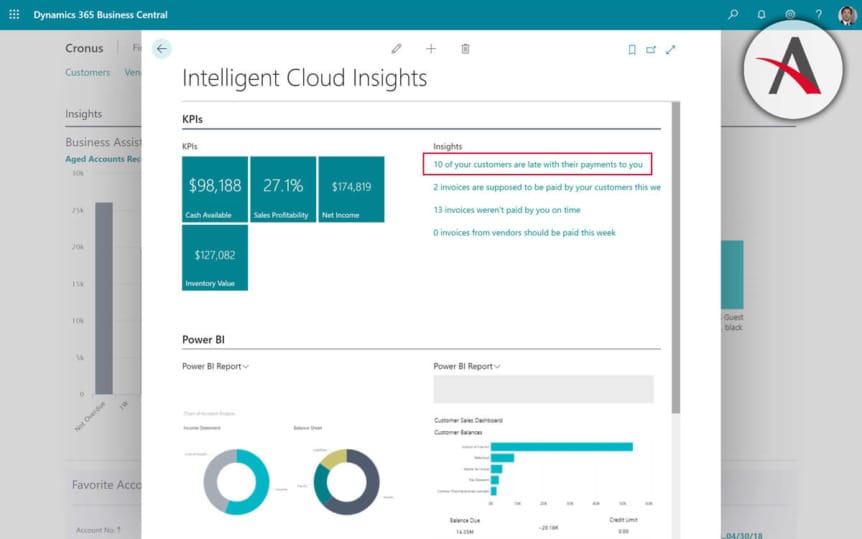The height and width of the screenshot is (539, 862).
Task: Click the gray placeholder box under Power BI Report
Action: tap(544, 389)
